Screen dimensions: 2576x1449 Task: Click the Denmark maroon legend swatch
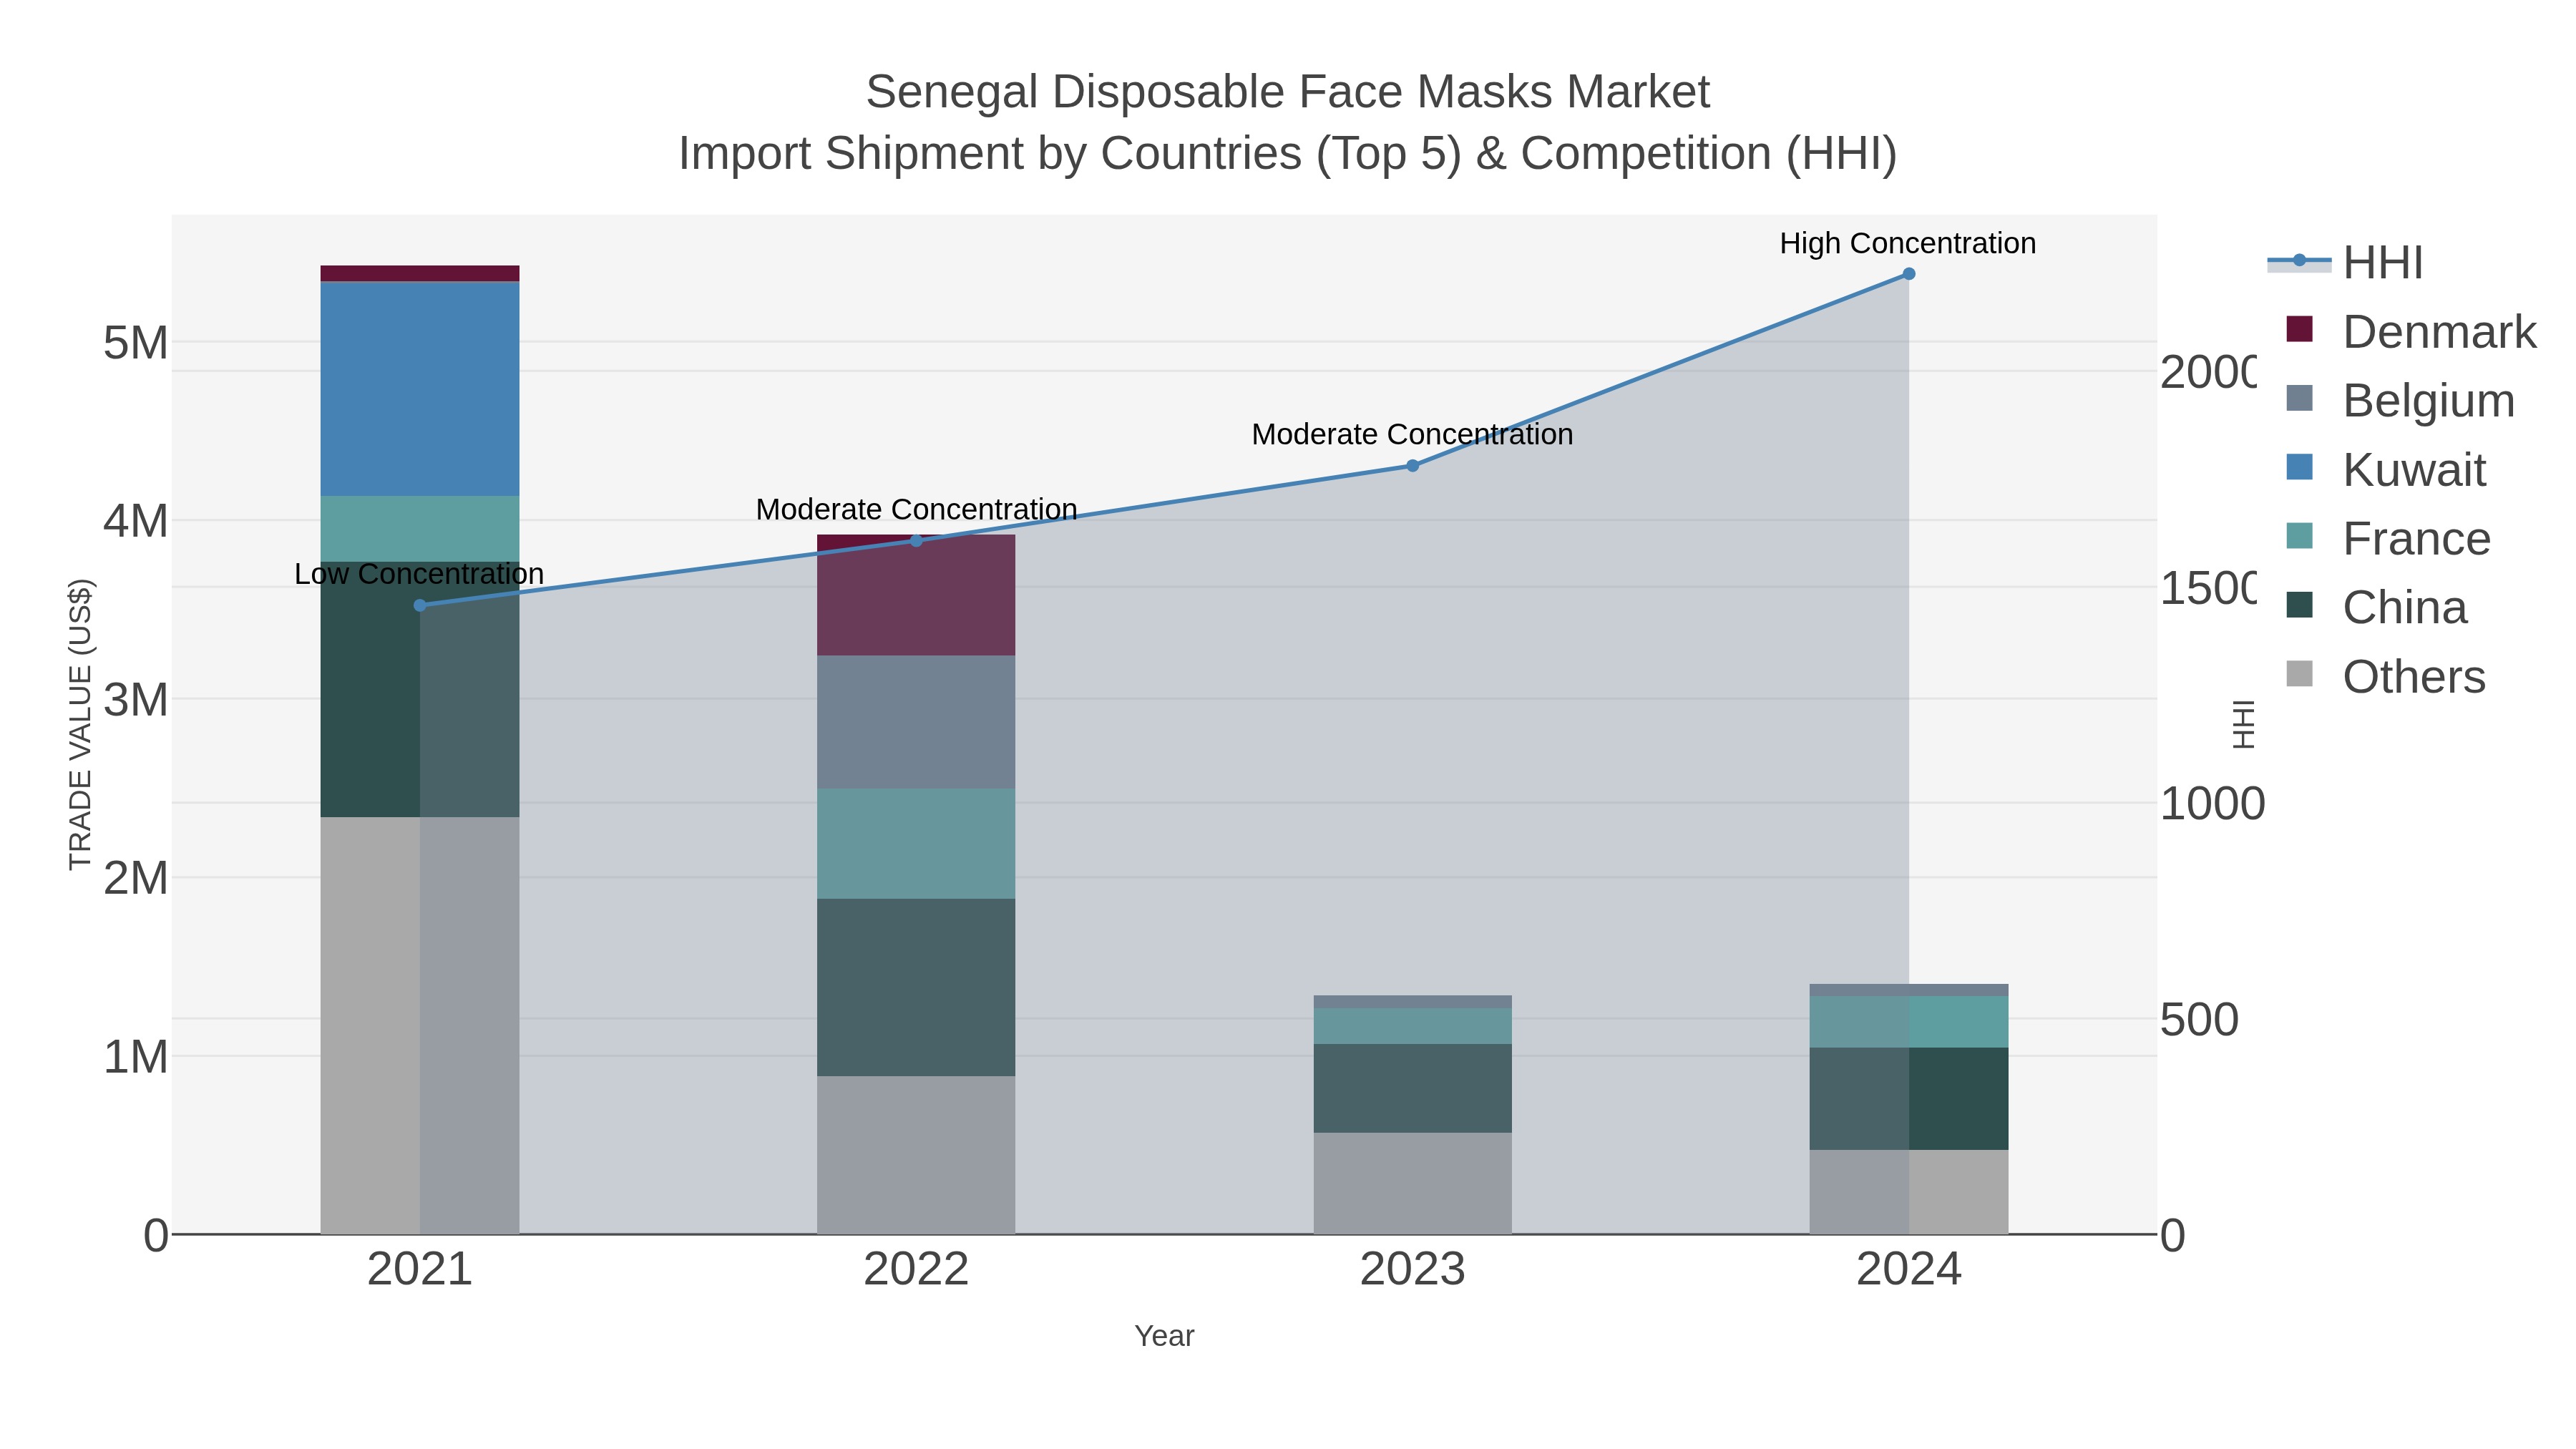point(2299,329)
